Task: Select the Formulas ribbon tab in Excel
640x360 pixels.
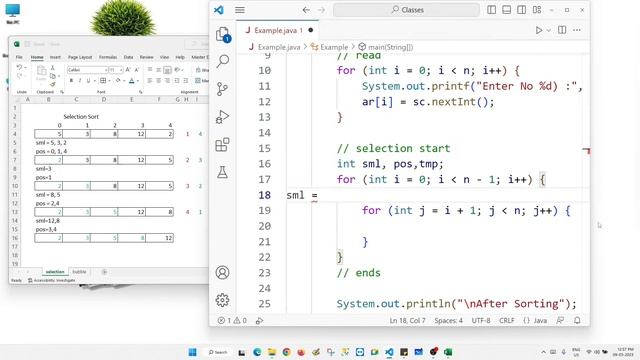Action: pyautogui.click(x=108, y=57)
